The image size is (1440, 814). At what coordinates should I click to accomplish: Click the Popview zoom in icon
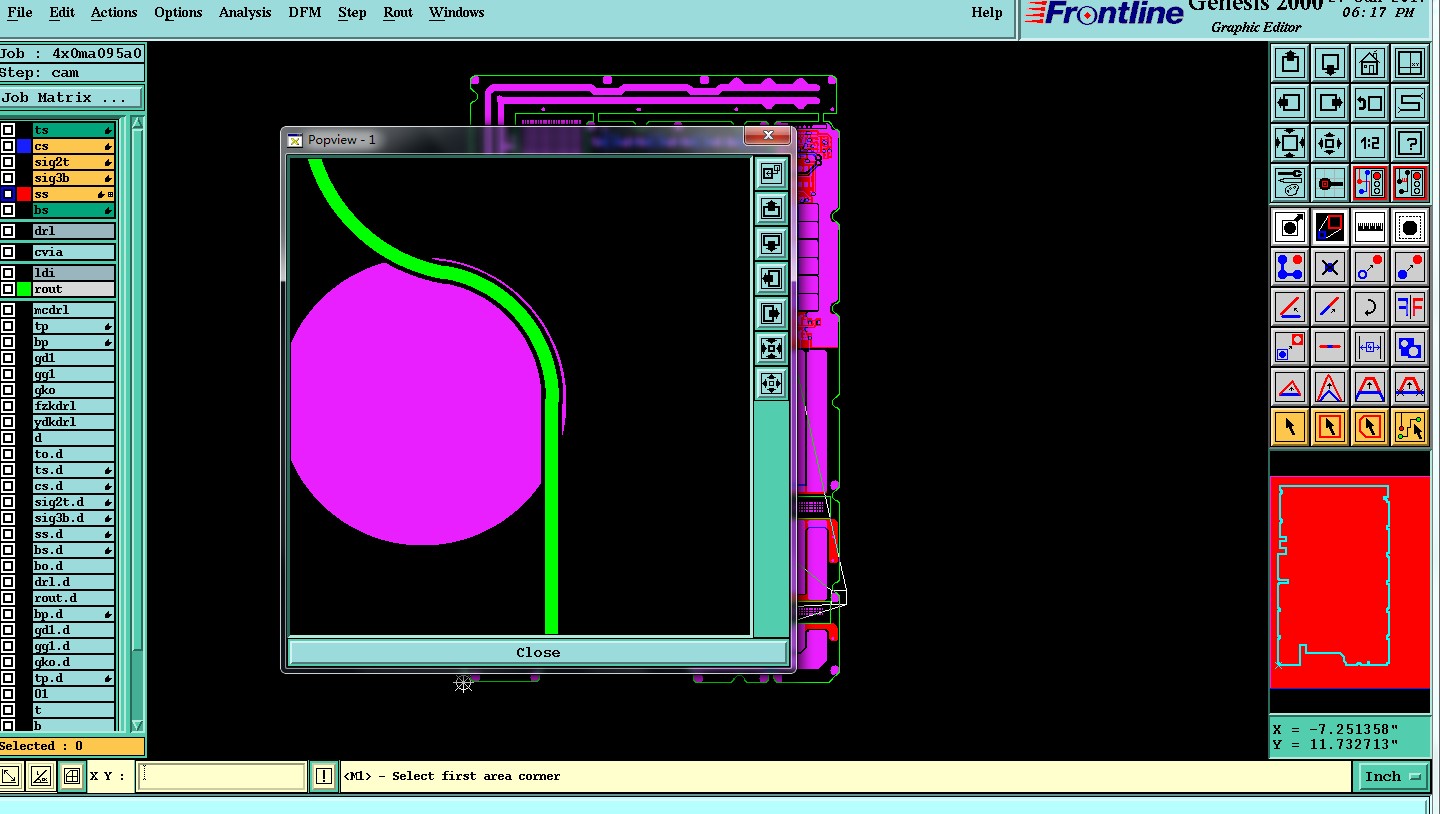(771, 348)
